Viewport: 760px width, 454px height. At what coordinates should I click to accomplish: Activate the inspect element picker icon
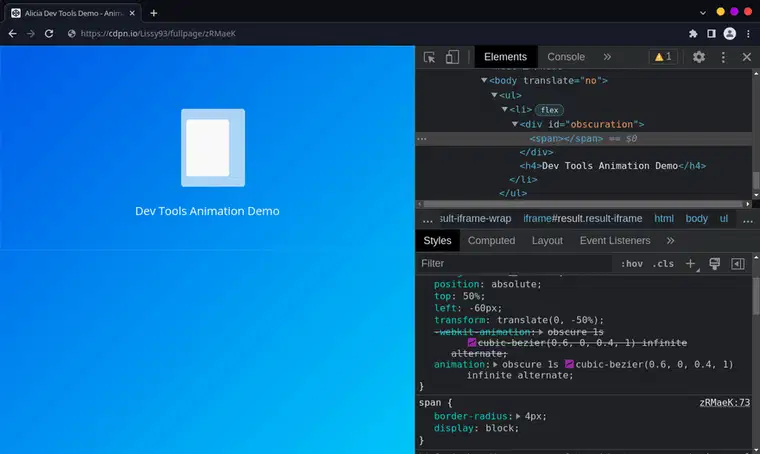point(429,57)
